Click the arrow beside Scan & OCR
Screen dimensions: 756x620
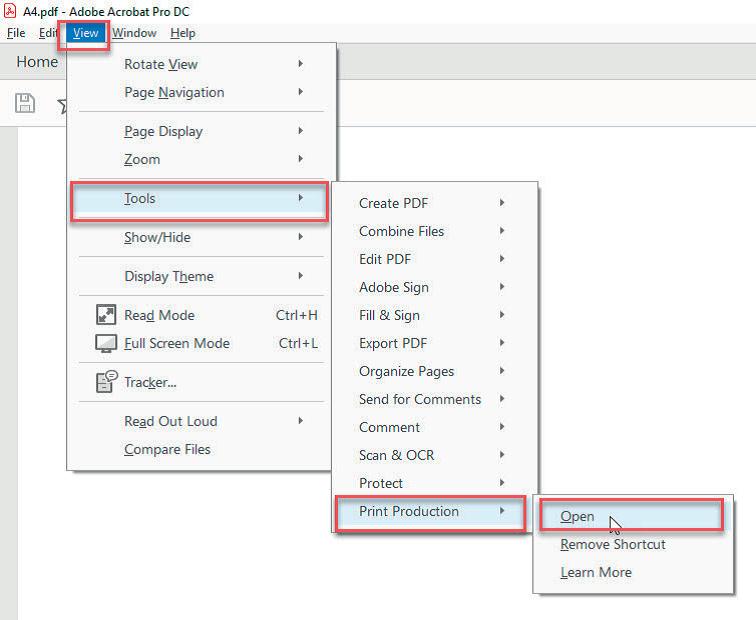coord(502,455)
